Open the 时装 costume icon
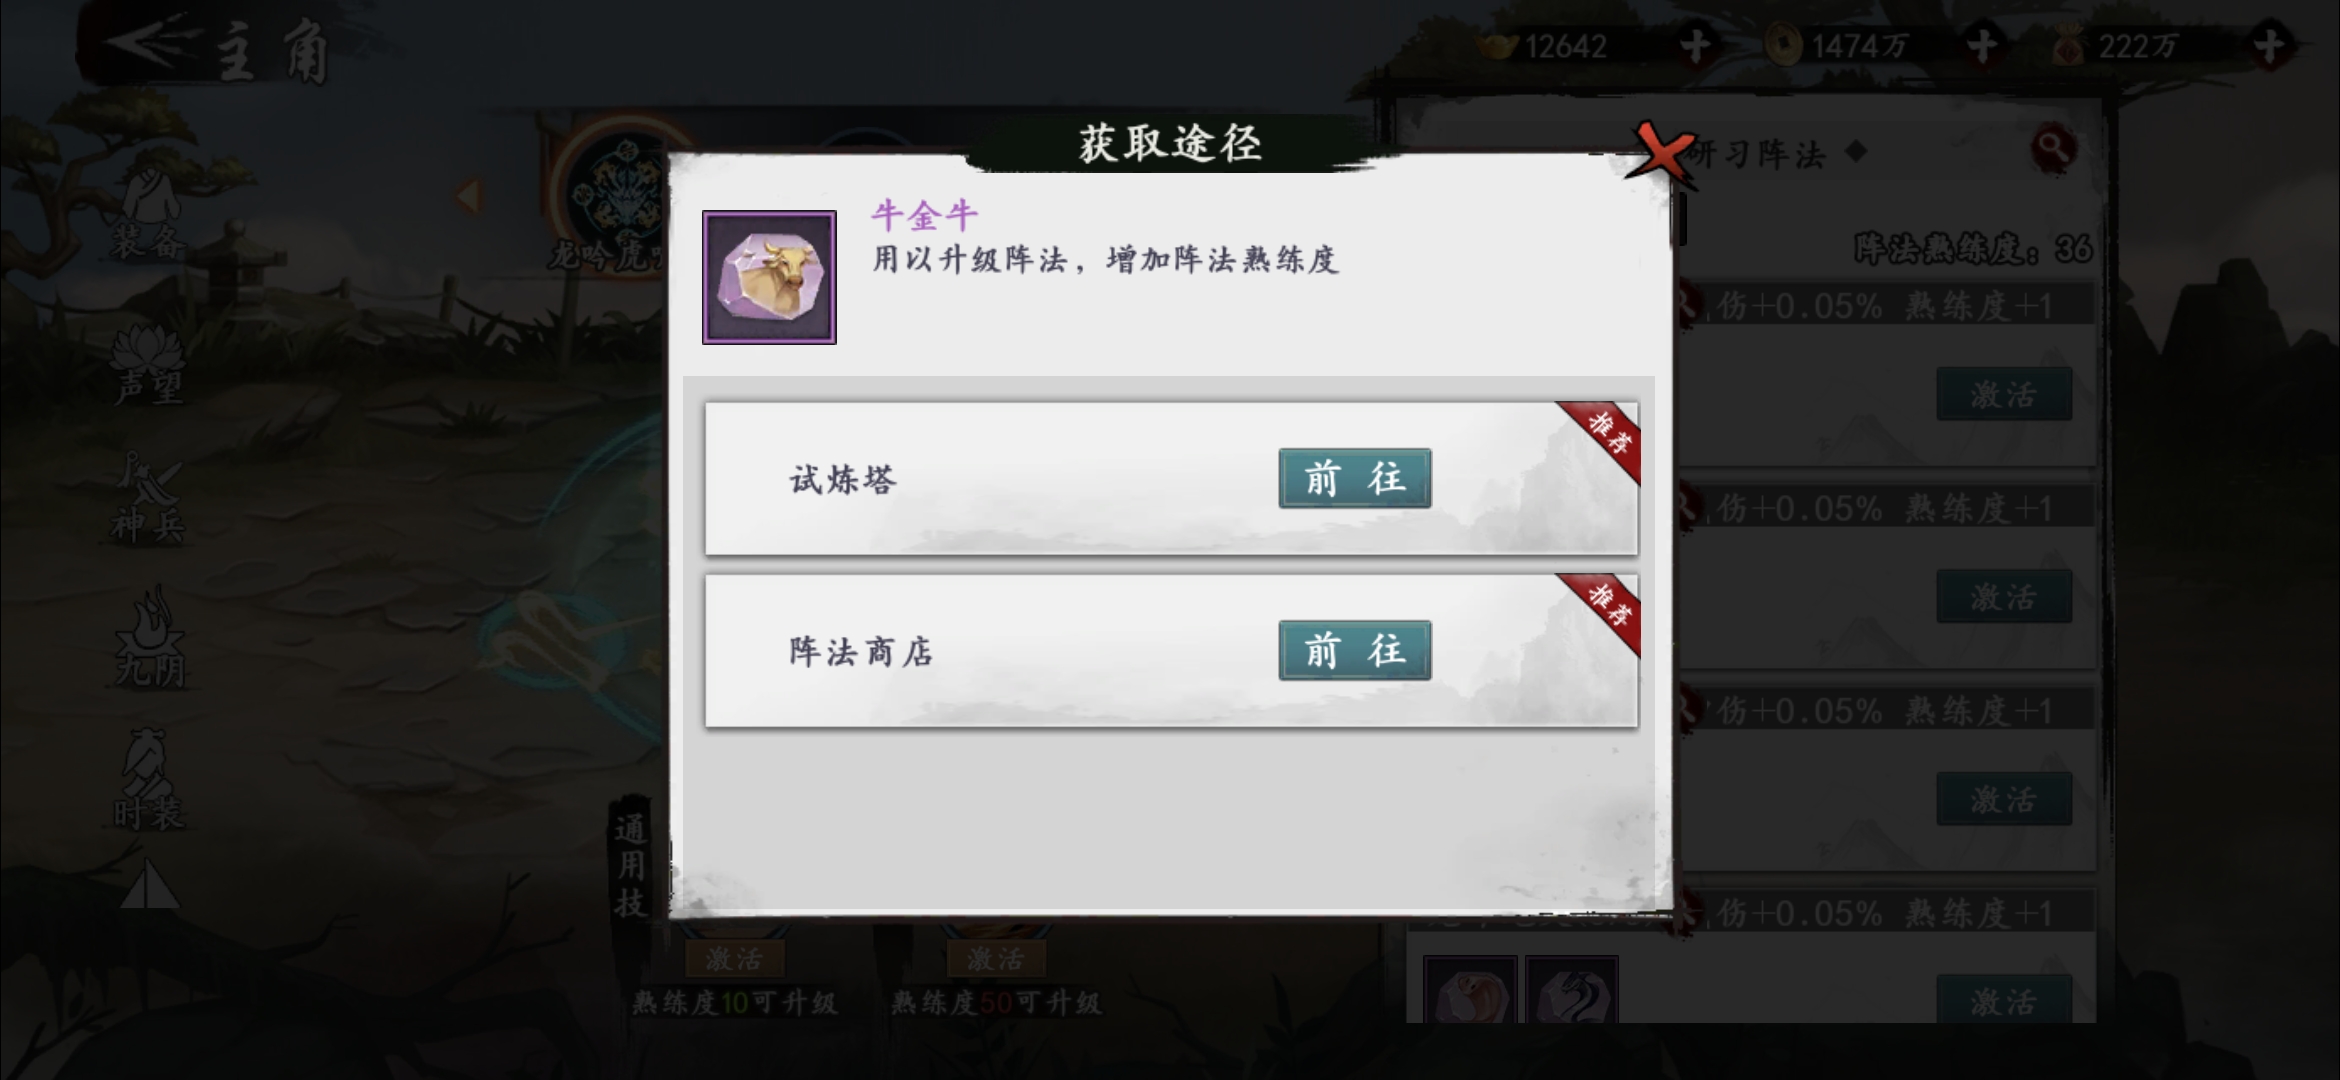 click(148, 780)
